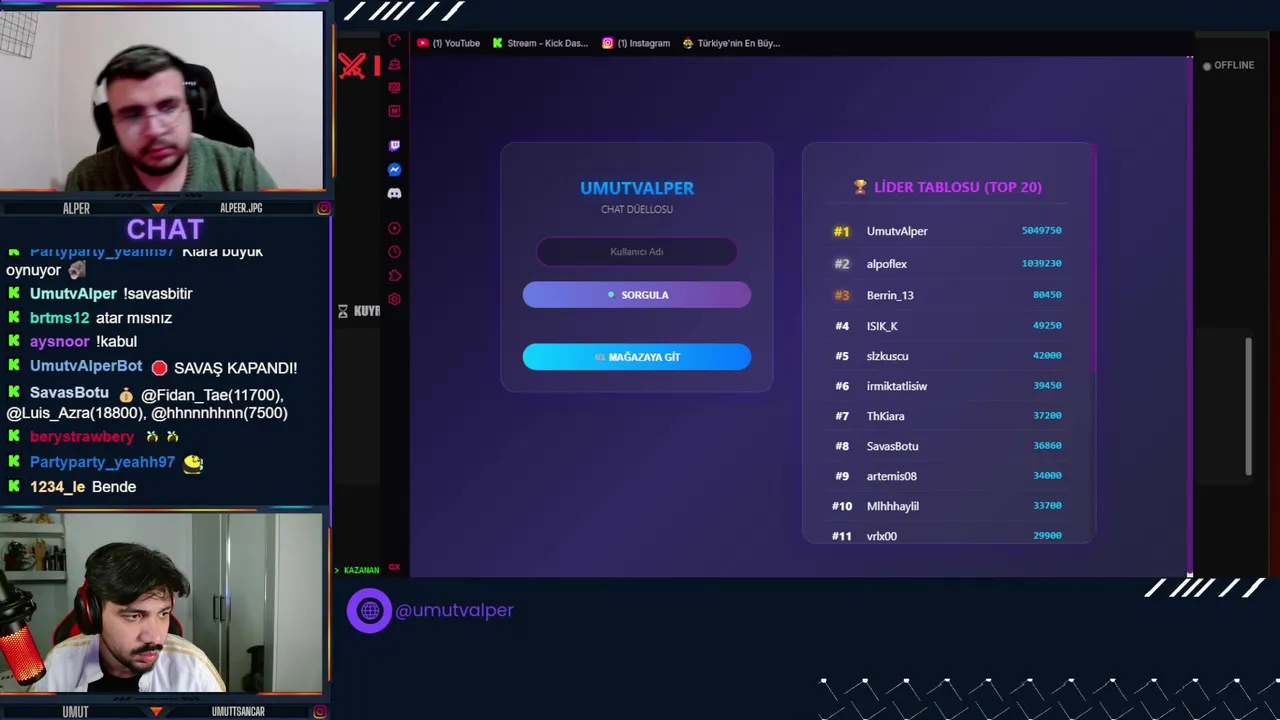Viewport: 1280px width, 720px height.
Task: Select vrlx00 in the leaderboard
Action: [x=947, y=535]
